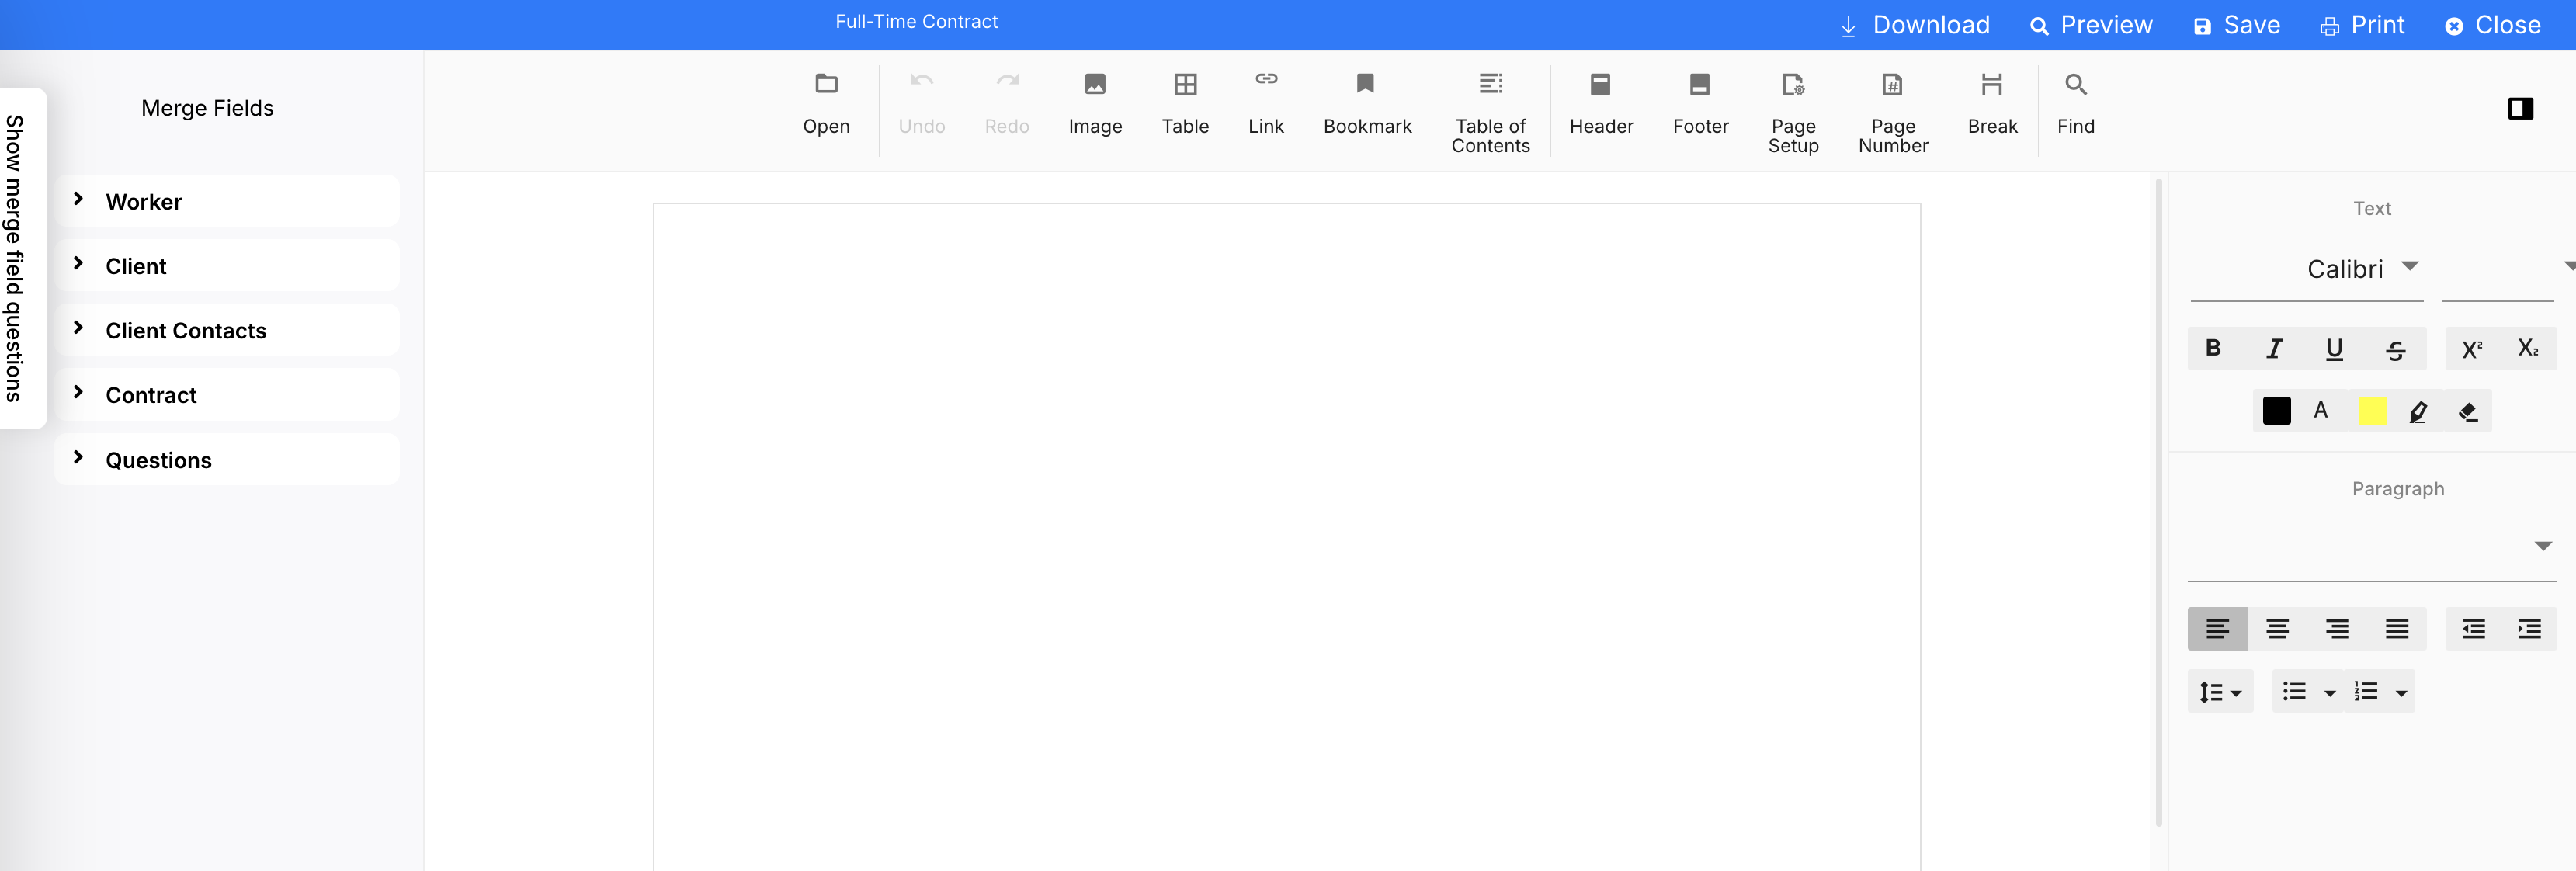Expand the Client merge fields
Screen dimensions: 2576x871
click(x=228, y=266)
